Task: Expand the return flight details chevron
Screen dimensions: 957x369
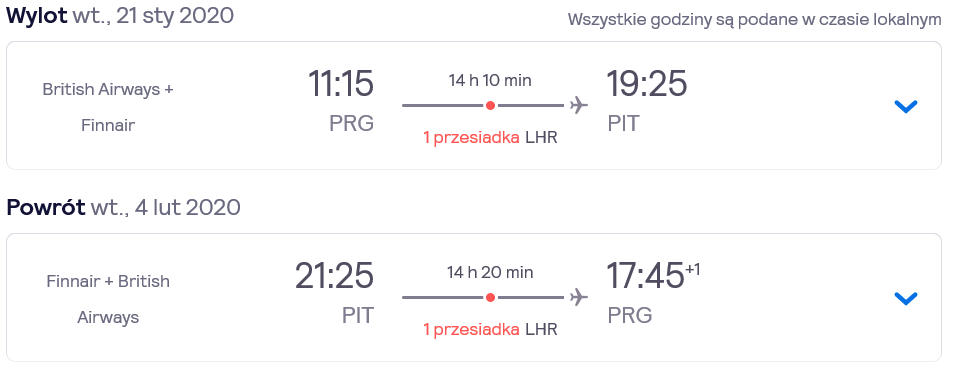Action: 906,298
